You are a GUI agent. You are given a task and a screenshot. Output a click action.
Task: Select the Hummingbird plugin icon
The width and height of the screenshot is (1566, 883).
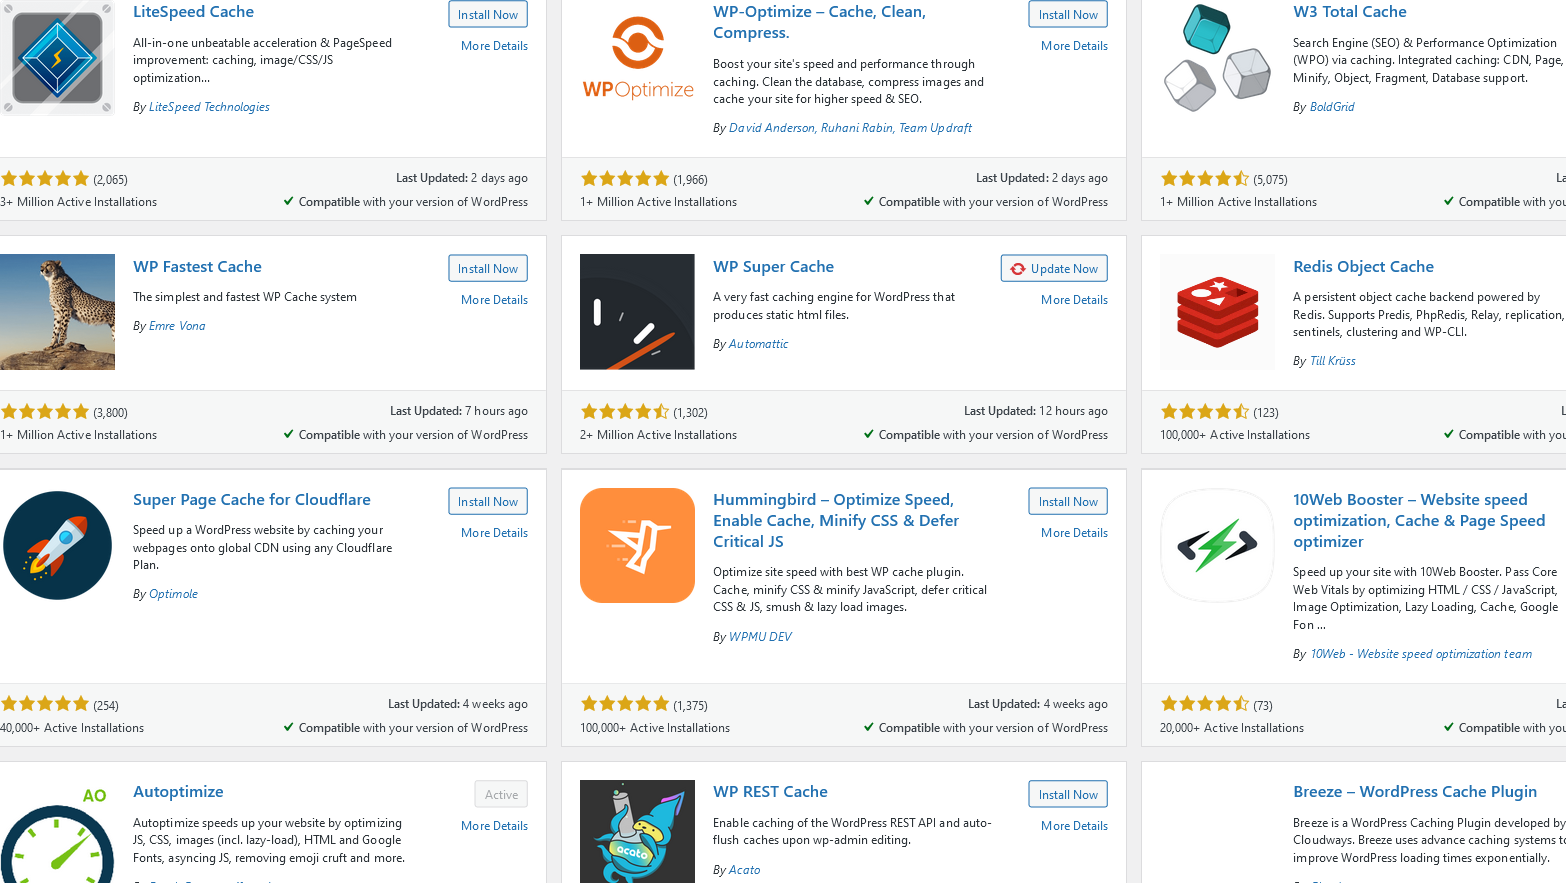(637, 545)
